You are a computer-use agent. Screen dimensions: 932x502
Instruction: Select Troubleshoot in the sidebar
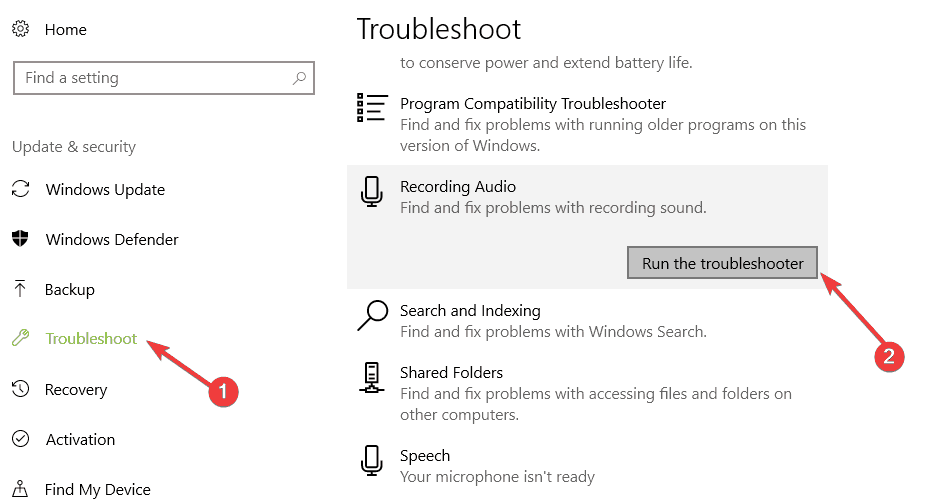[x=91, y=339]
